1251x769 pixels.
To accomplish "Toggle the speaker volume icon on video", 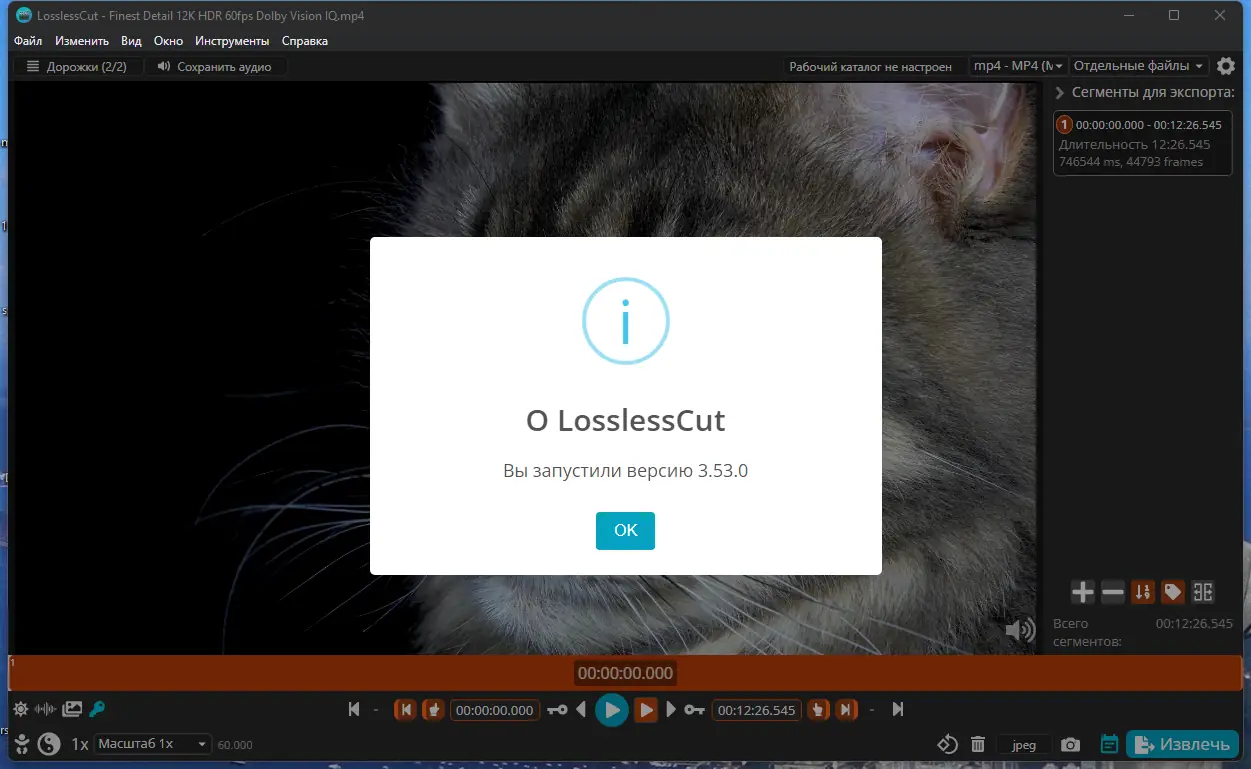I will pos(1020,630).
